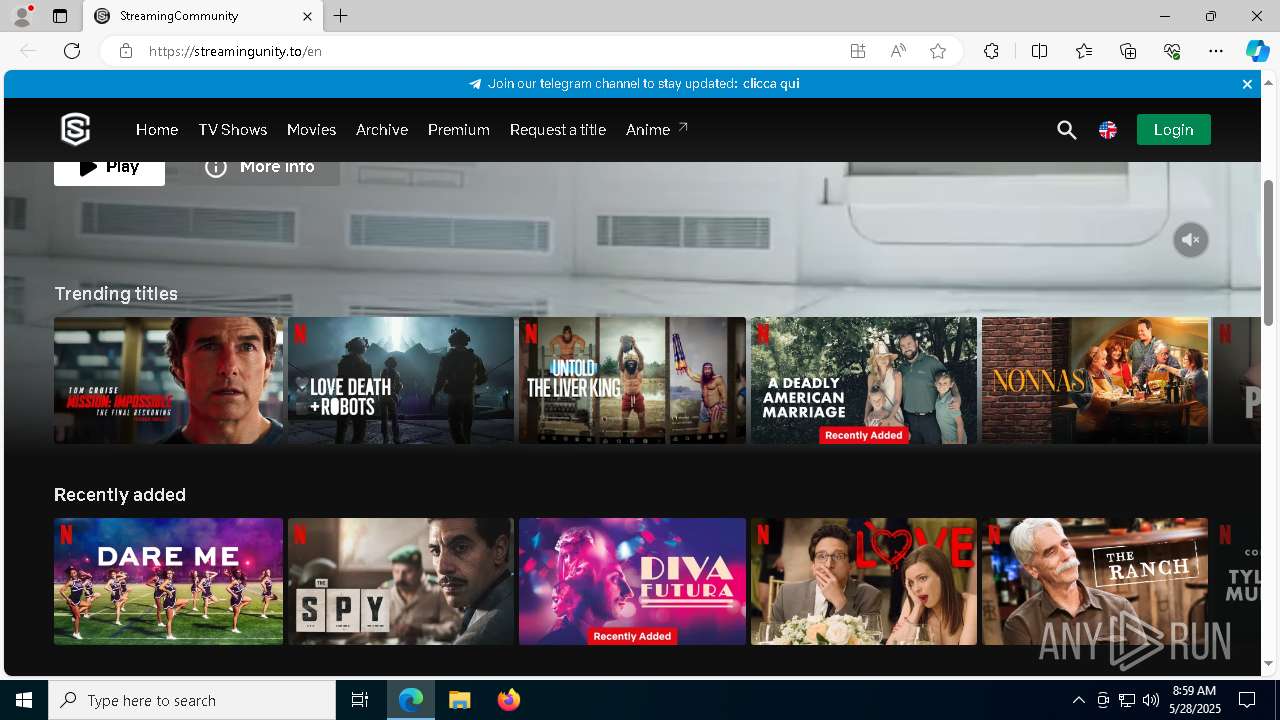Open the UK flag language selector
The image size is (1280, 720).
(1108, 130)
